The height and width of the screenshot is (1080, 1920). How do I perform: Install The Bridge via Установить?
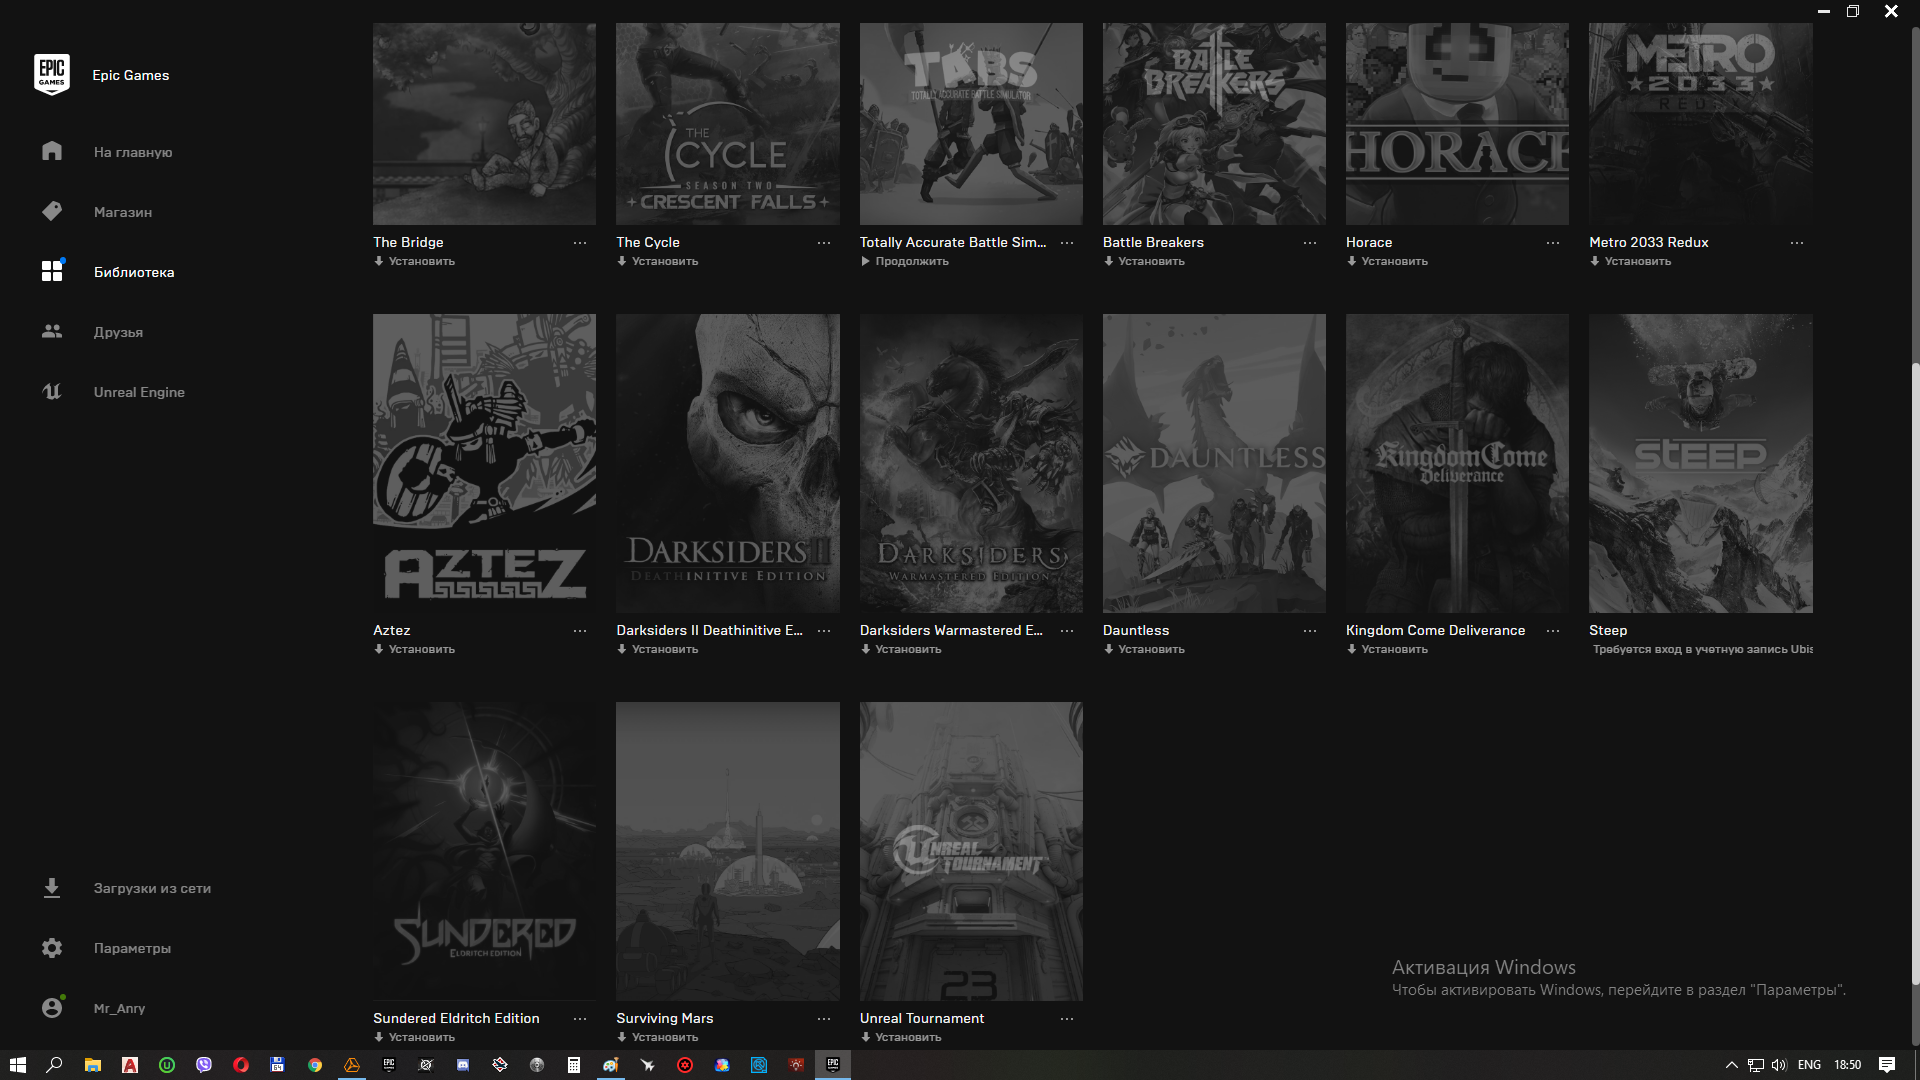[x=414, y=261]
